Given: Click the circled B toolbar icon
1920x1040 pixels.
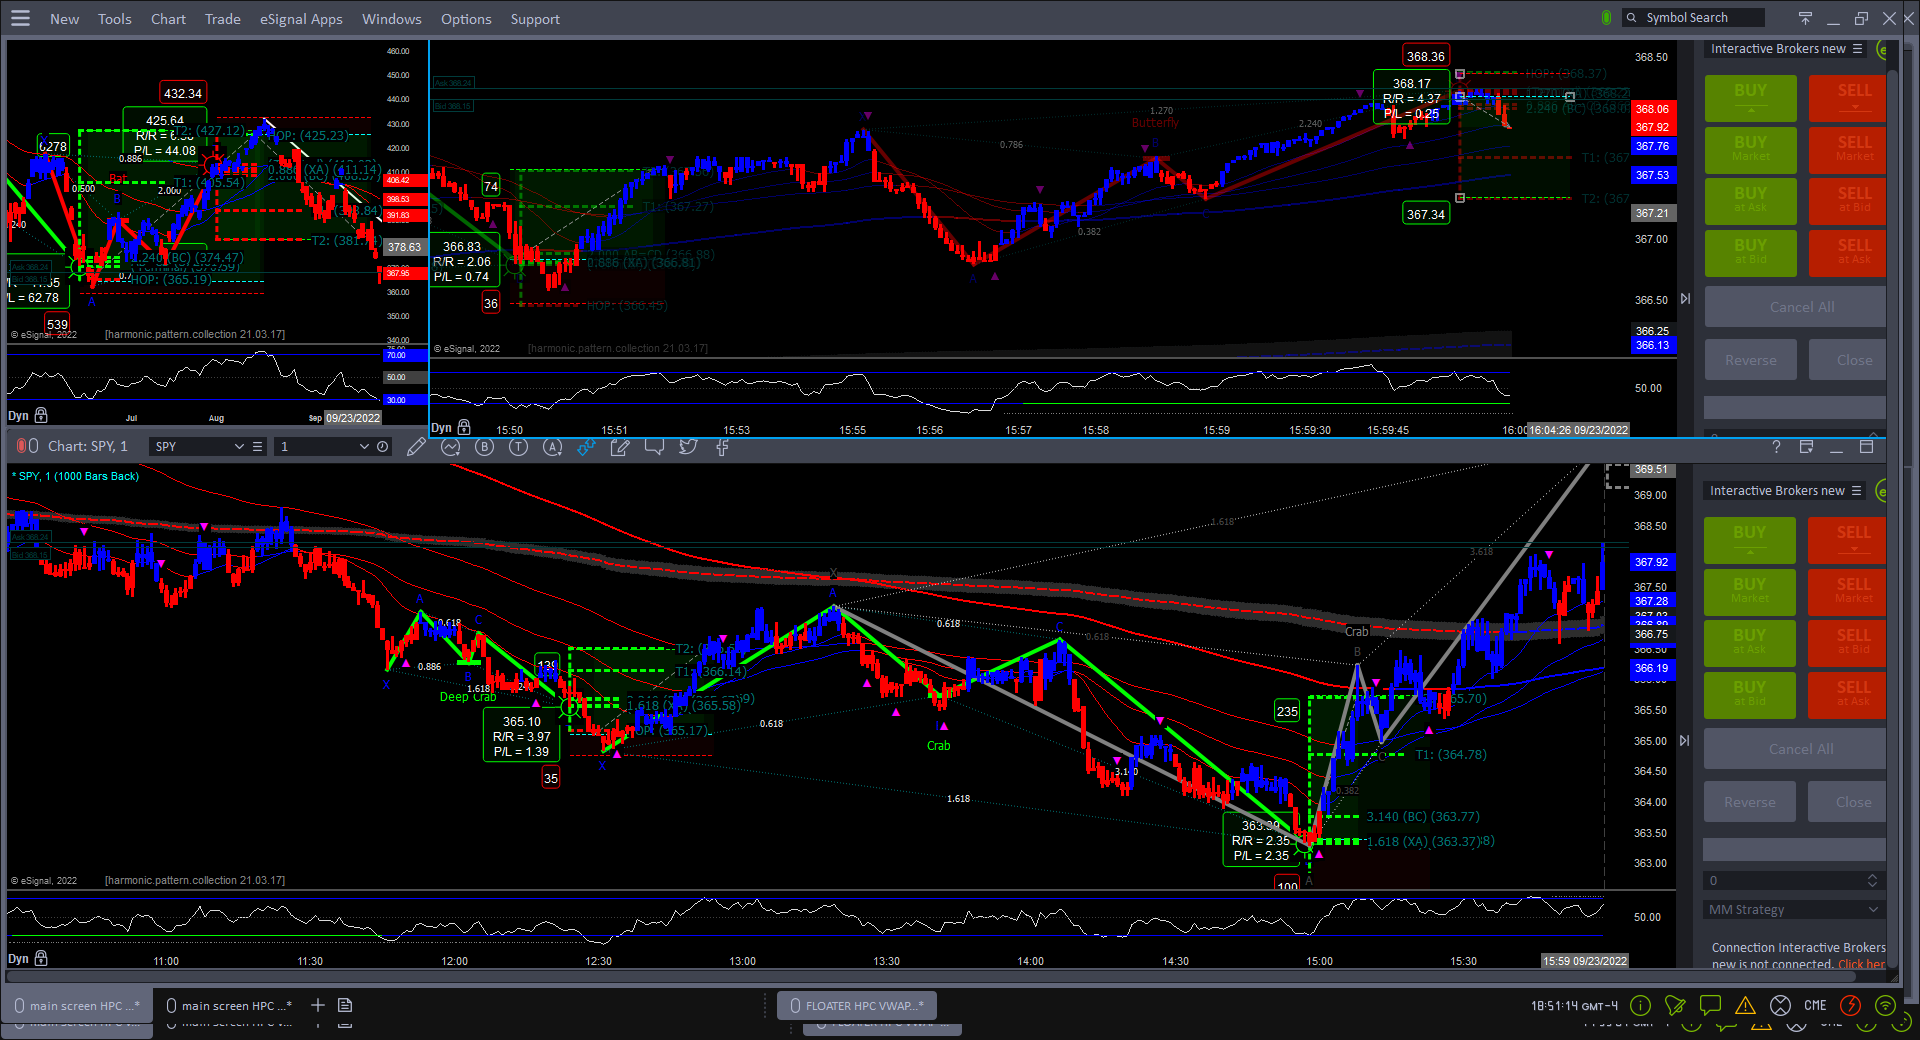Looking at the screenshot, I should pos(485,447).
